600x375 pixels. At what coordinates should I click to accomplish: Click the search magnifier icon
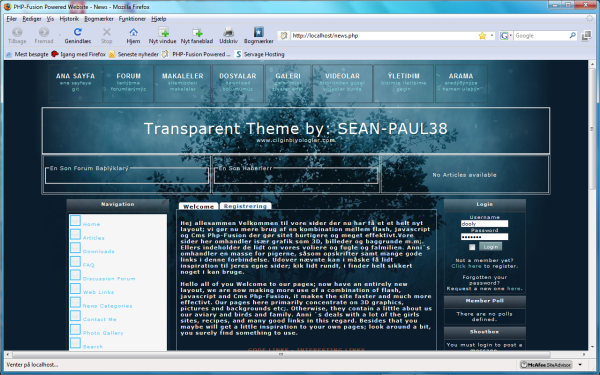click(x=572, y=36)
